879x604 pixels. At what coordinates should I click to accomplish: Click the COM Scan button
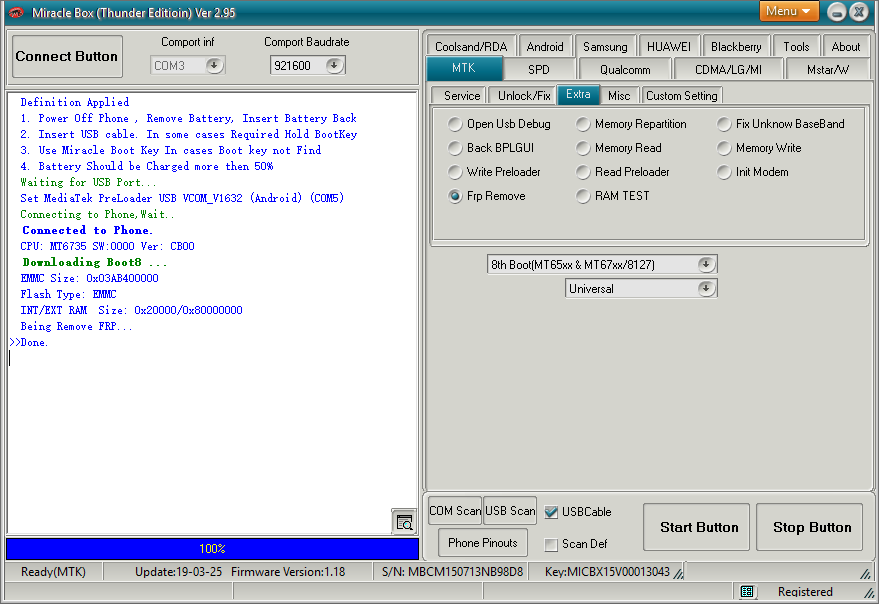tap(455, 511)
